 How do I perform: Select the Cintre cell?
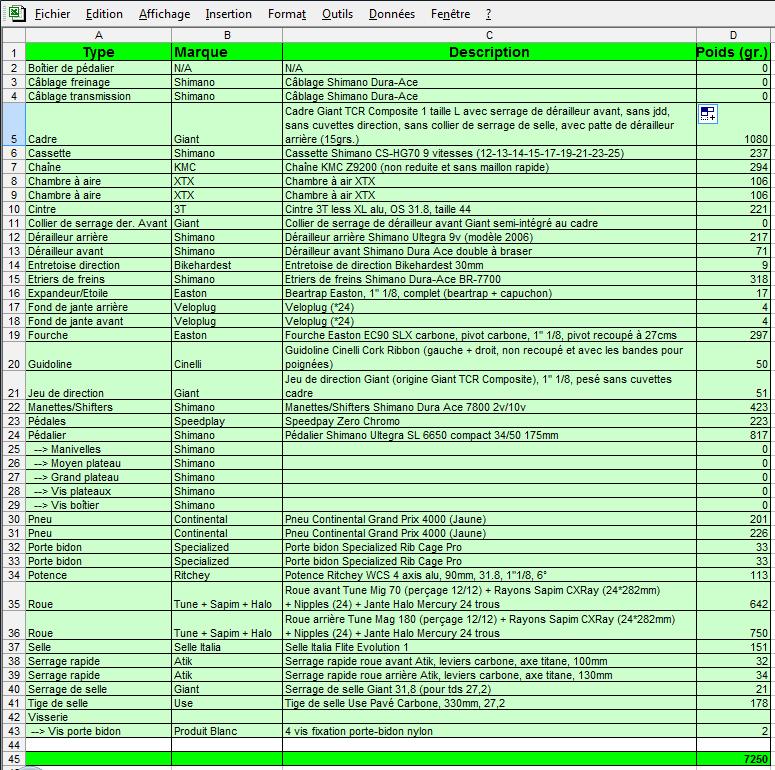pos(98,209)
